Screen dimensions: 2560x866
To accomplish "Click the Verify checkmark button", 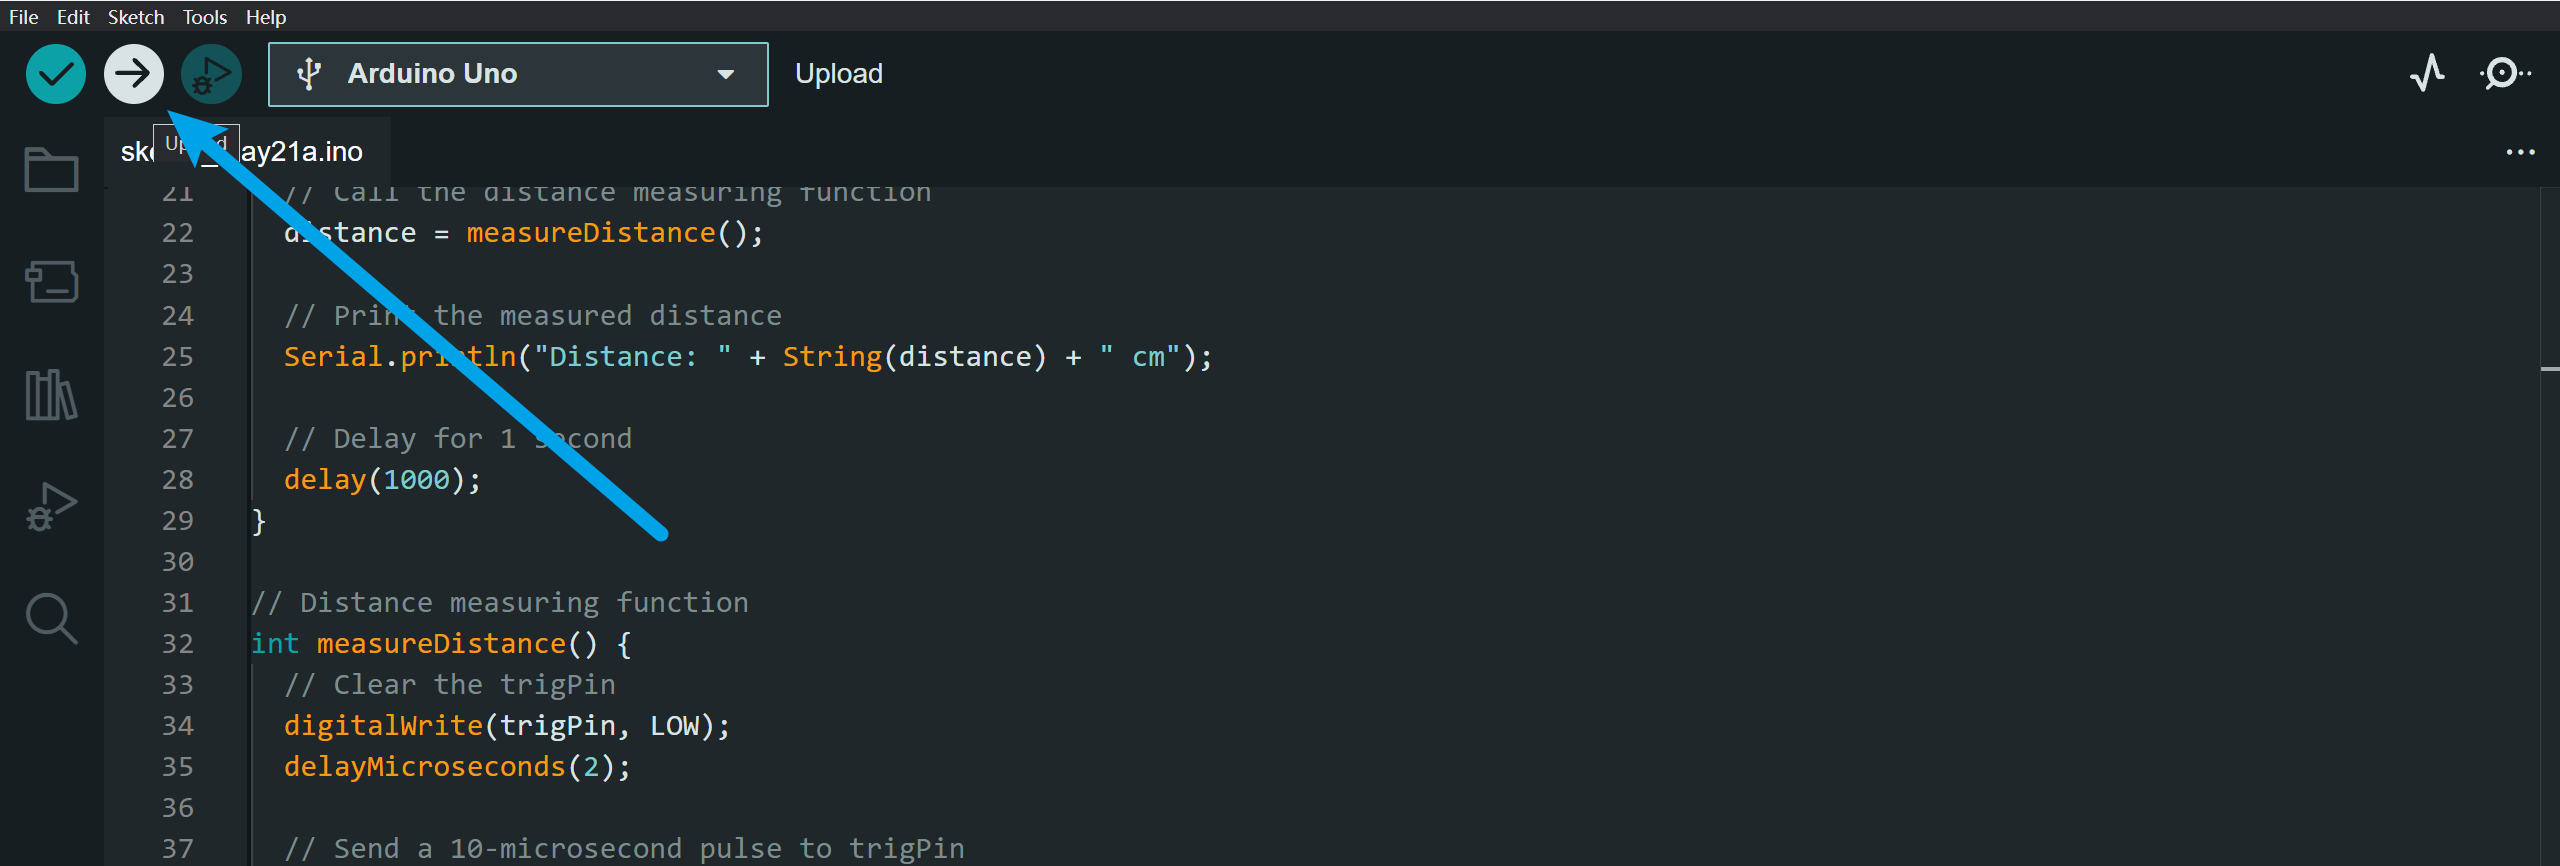I will click(x=55, y=74).
